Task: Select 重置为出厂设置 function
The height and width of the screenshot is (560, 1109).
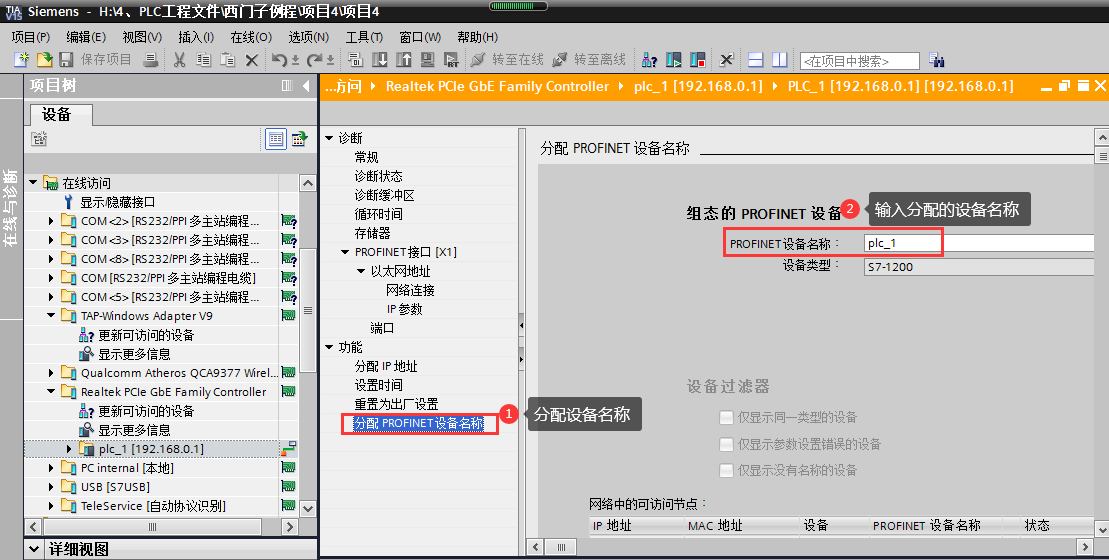Action: tap(396, 404)
